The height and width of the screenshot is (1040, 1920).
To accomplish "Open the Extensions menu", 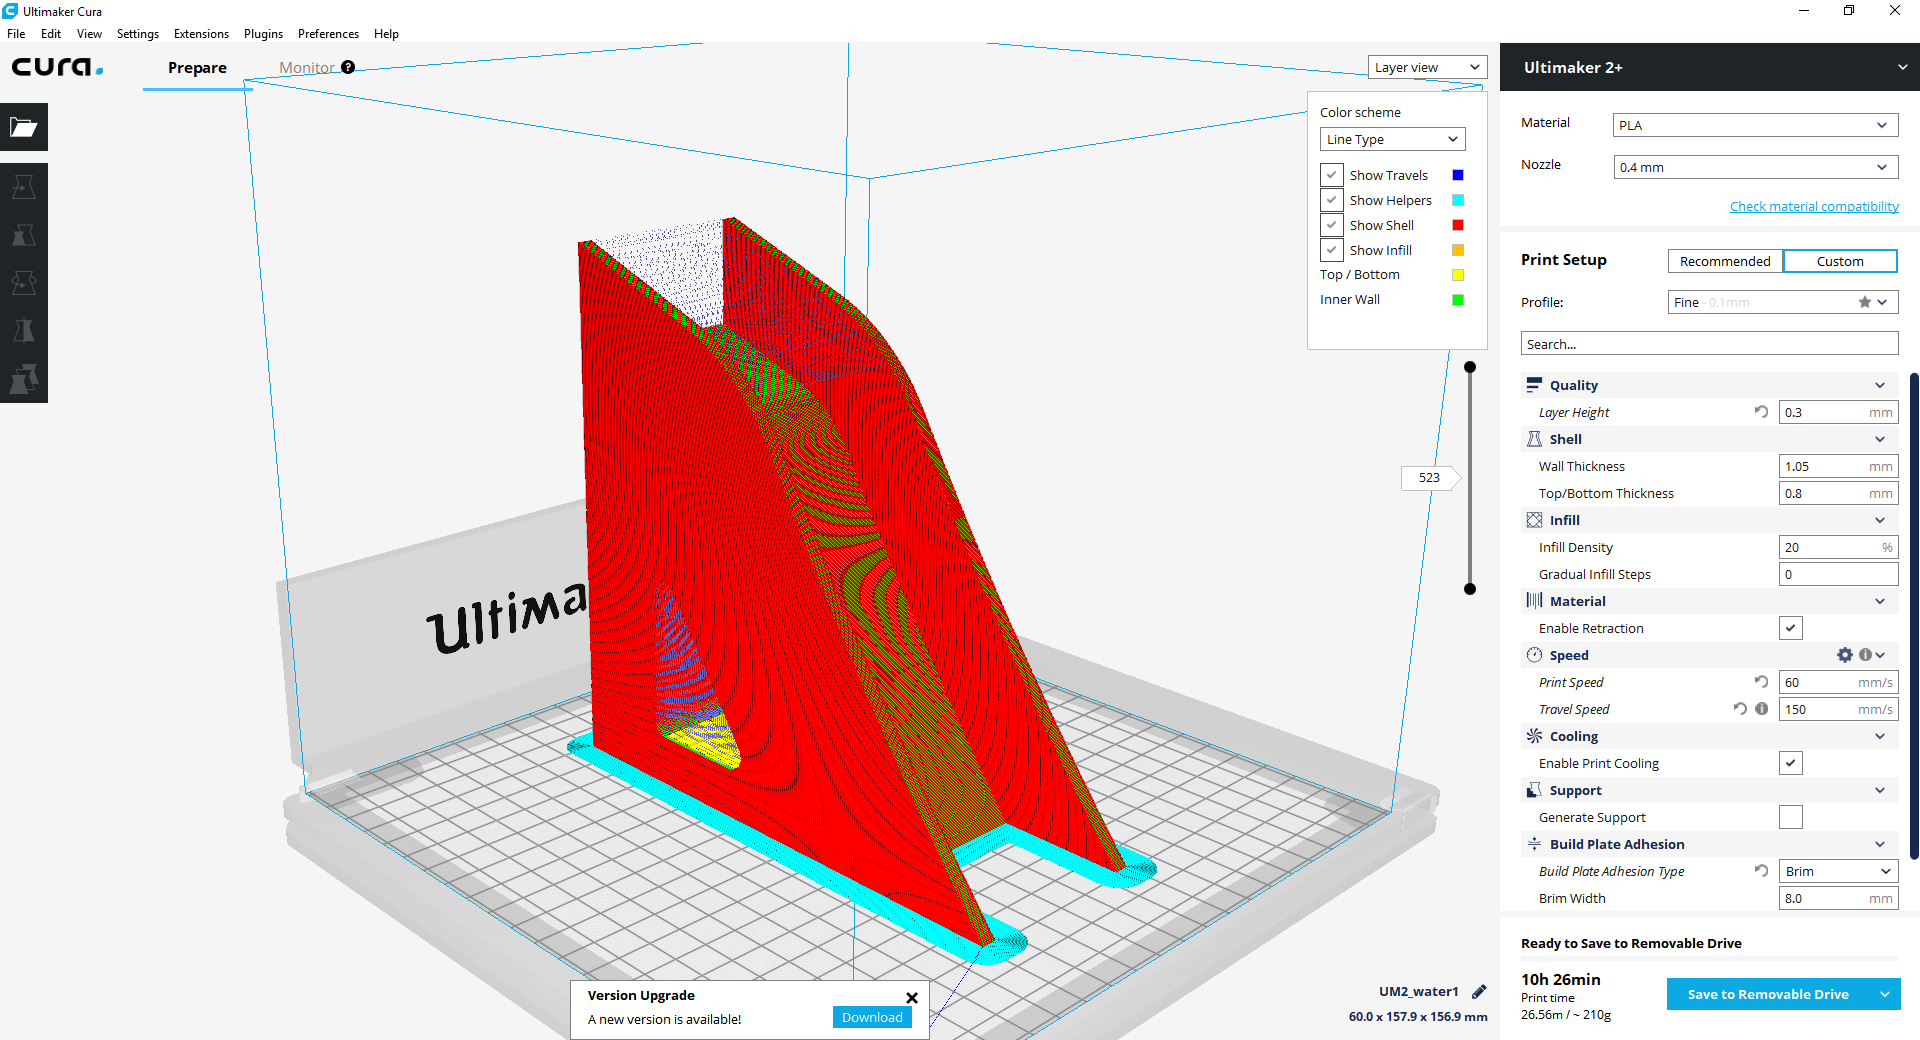I will 201,33.
